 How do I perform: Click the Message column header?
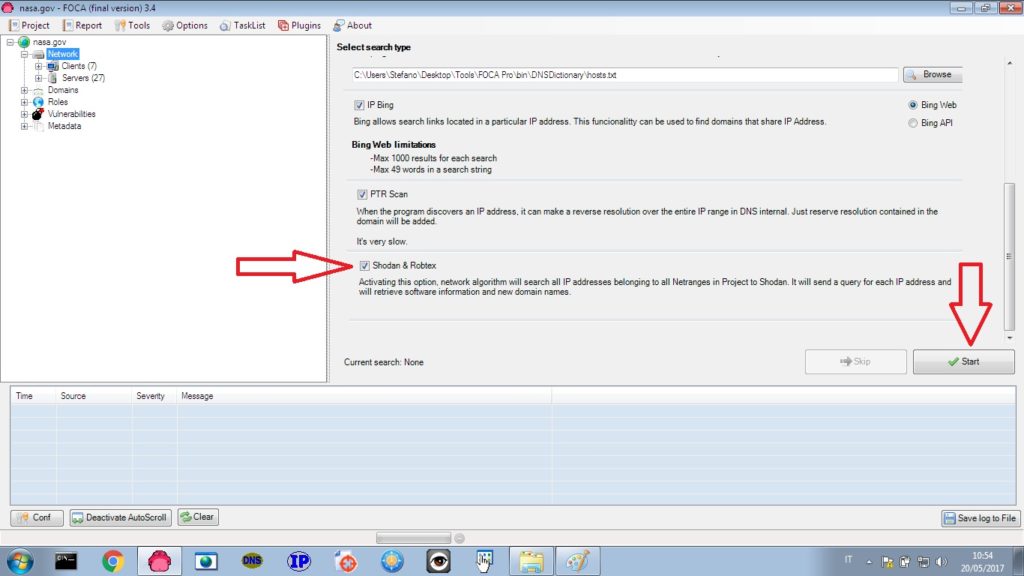pos(364,396)
